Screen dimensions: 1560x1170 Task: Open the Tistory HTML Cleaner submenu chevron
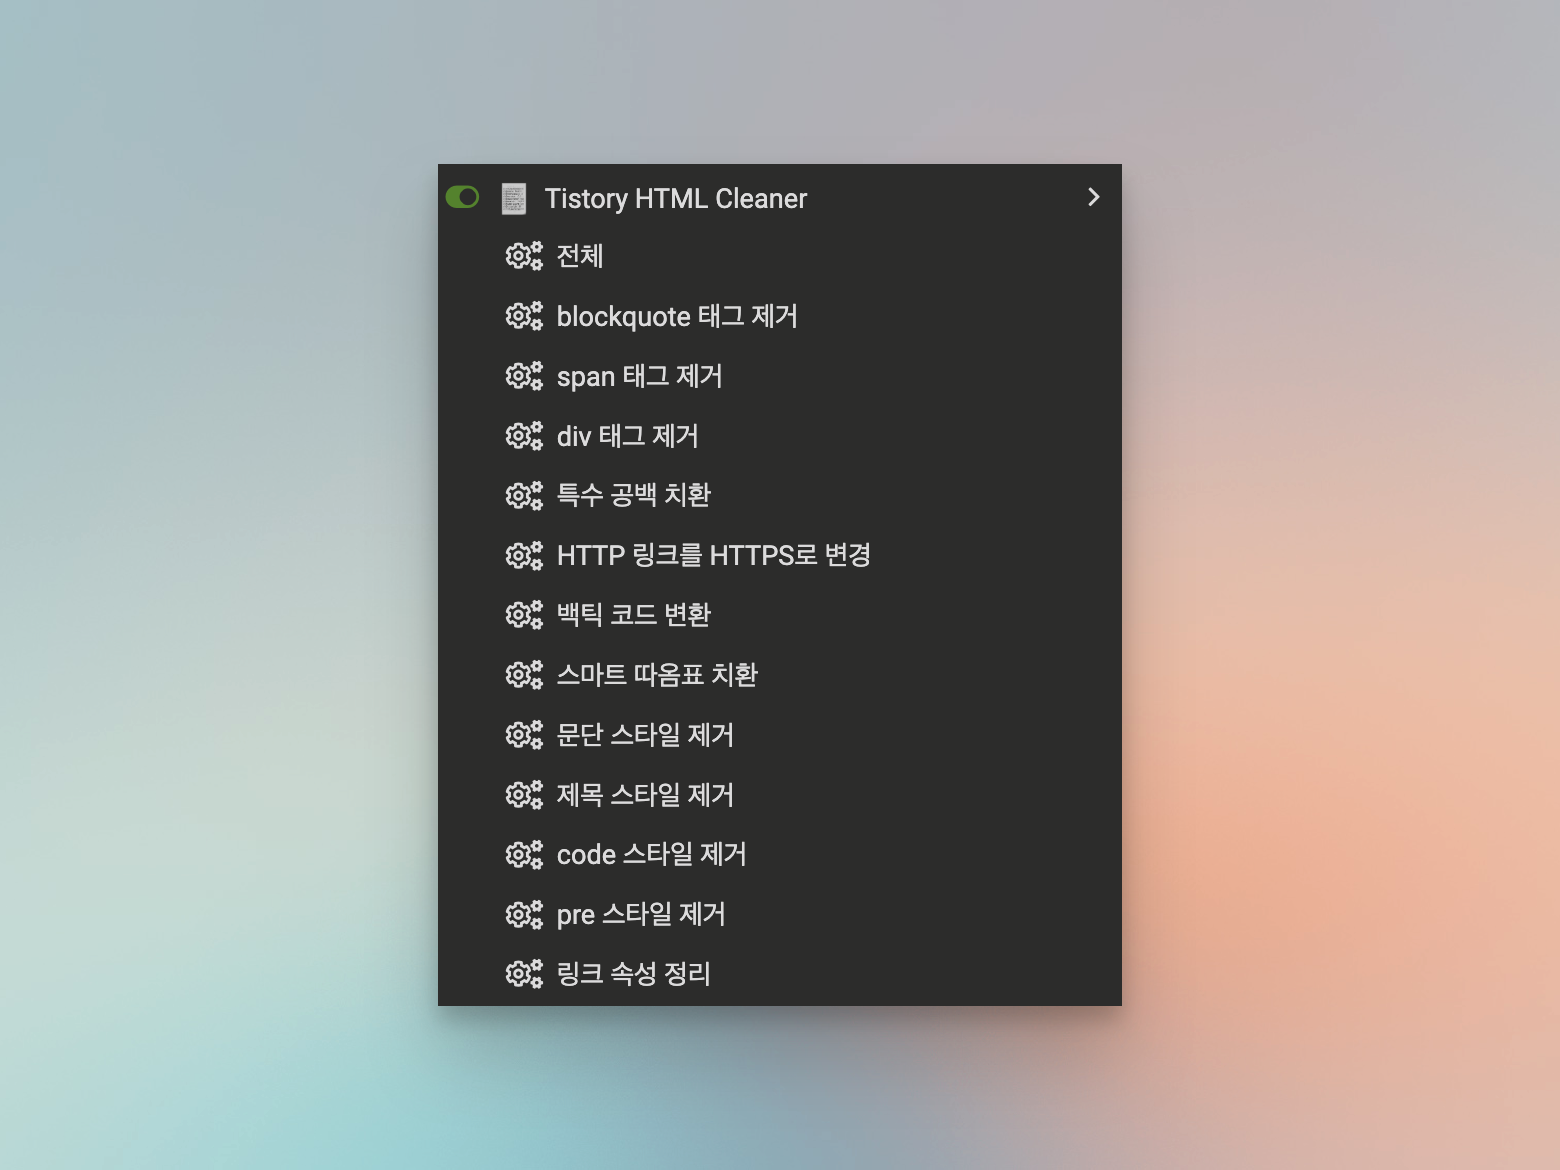point(1093,197)
